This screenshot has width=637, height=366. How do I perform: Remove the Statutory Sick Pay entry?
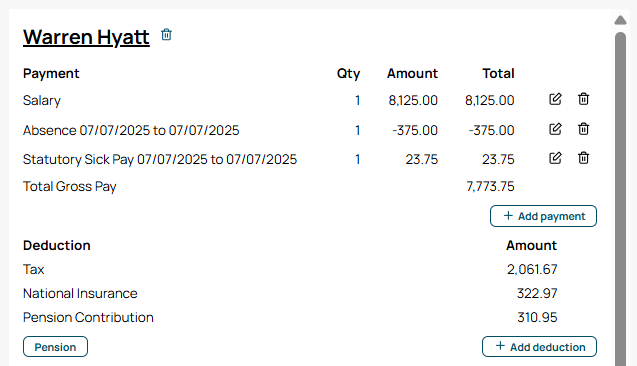click(x=583, y=158)
